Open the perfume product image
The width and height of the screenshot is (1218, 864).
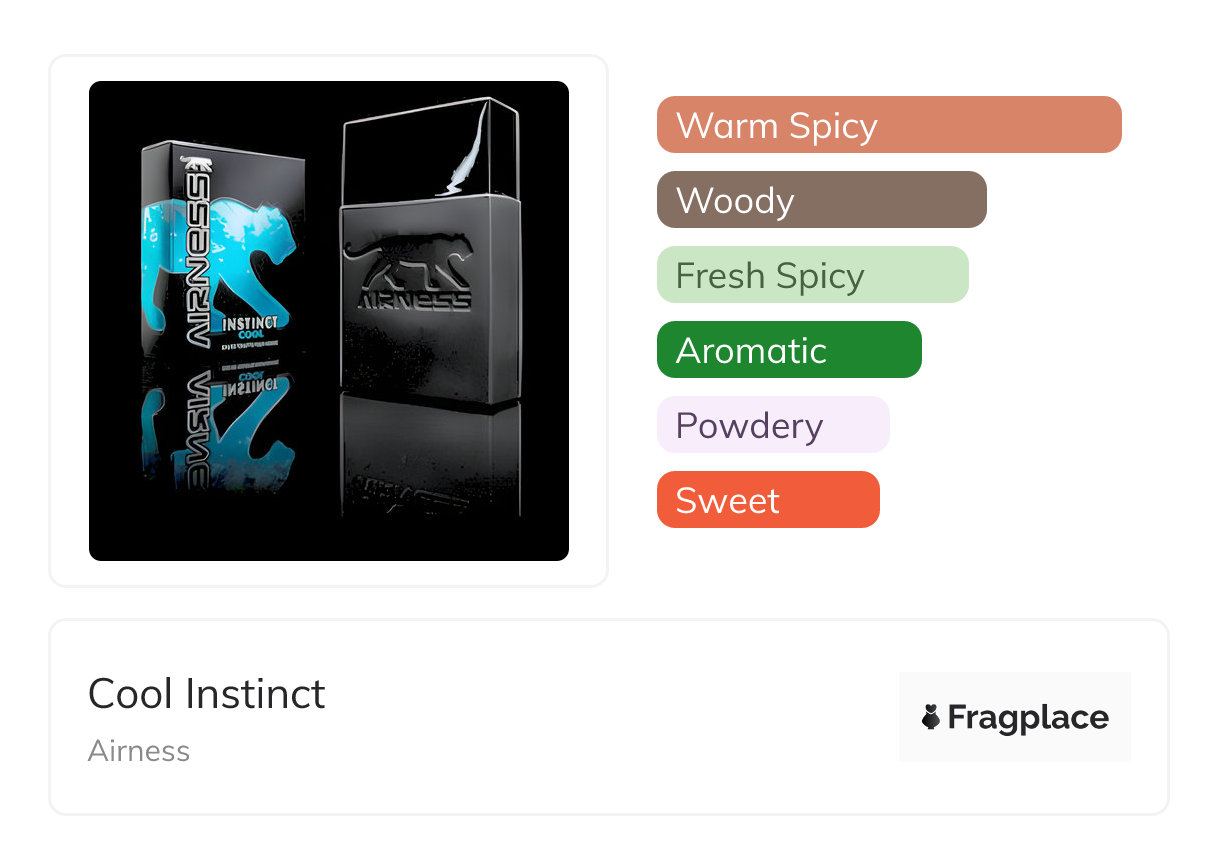click(x=329, y=321)
